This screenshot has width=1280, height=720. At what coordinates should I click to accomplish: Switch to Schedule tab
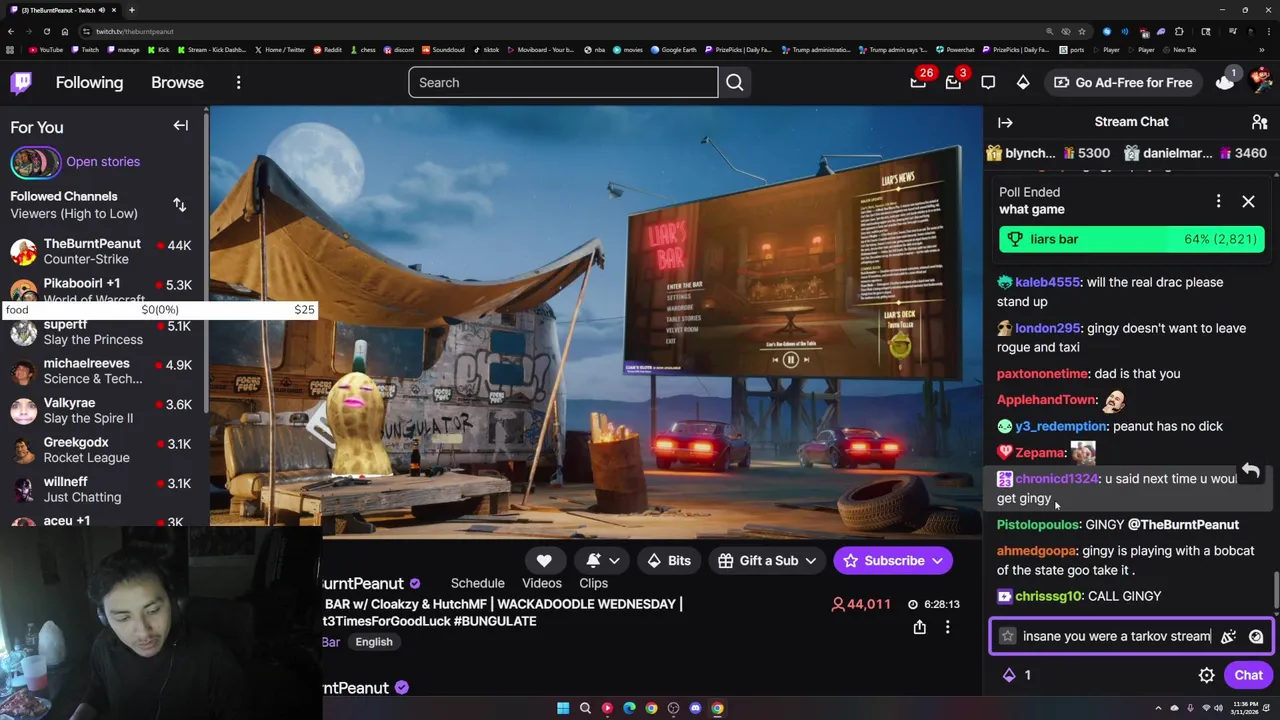pyautogui.click(x=477, y=583)
